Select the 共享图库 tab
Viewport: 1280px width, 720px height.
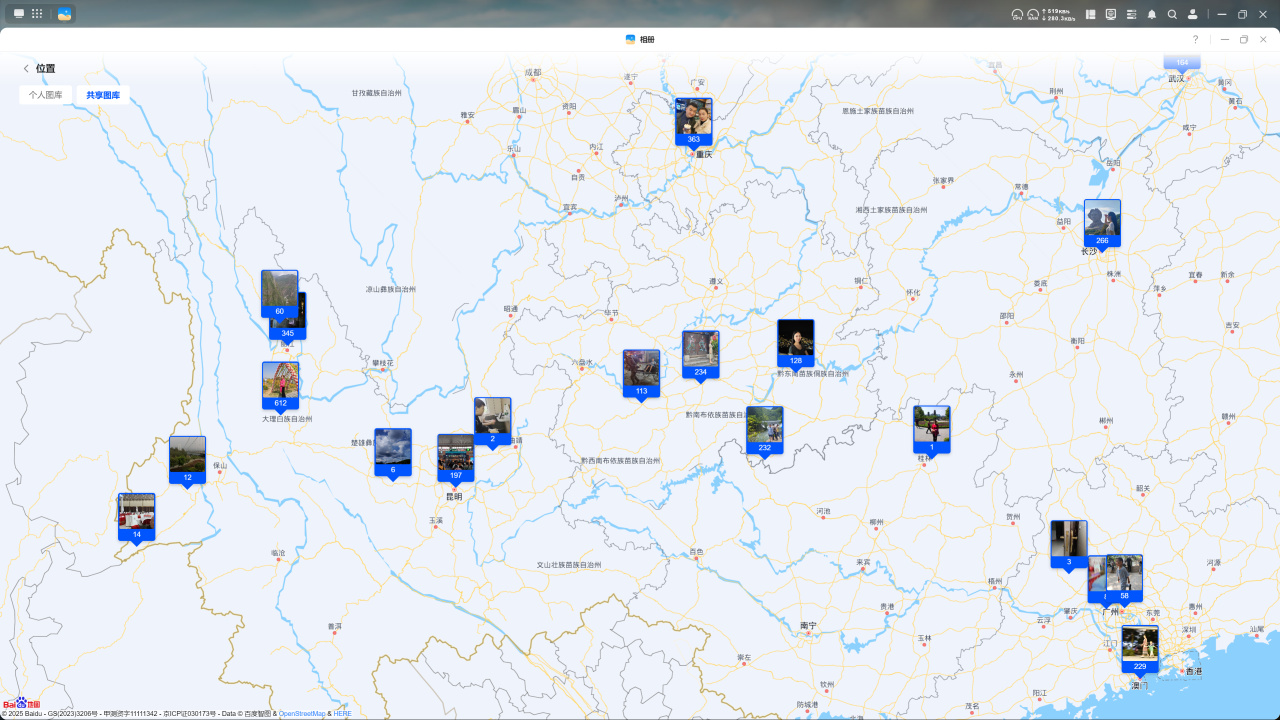click(103, 95)
